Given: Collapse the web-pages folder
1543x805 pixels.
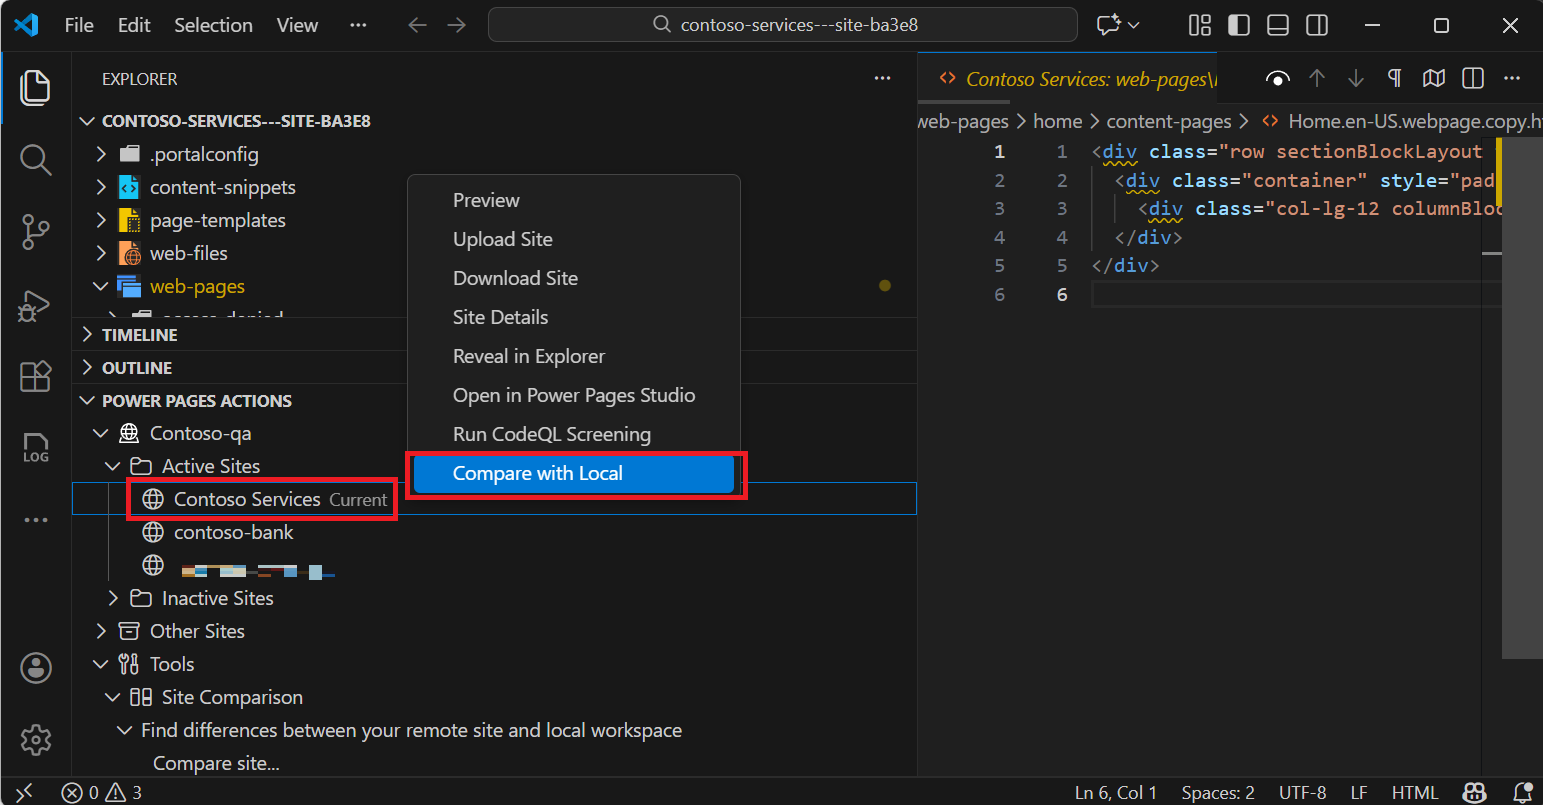Looking at the screenshot, I should [x=100, y=285].
